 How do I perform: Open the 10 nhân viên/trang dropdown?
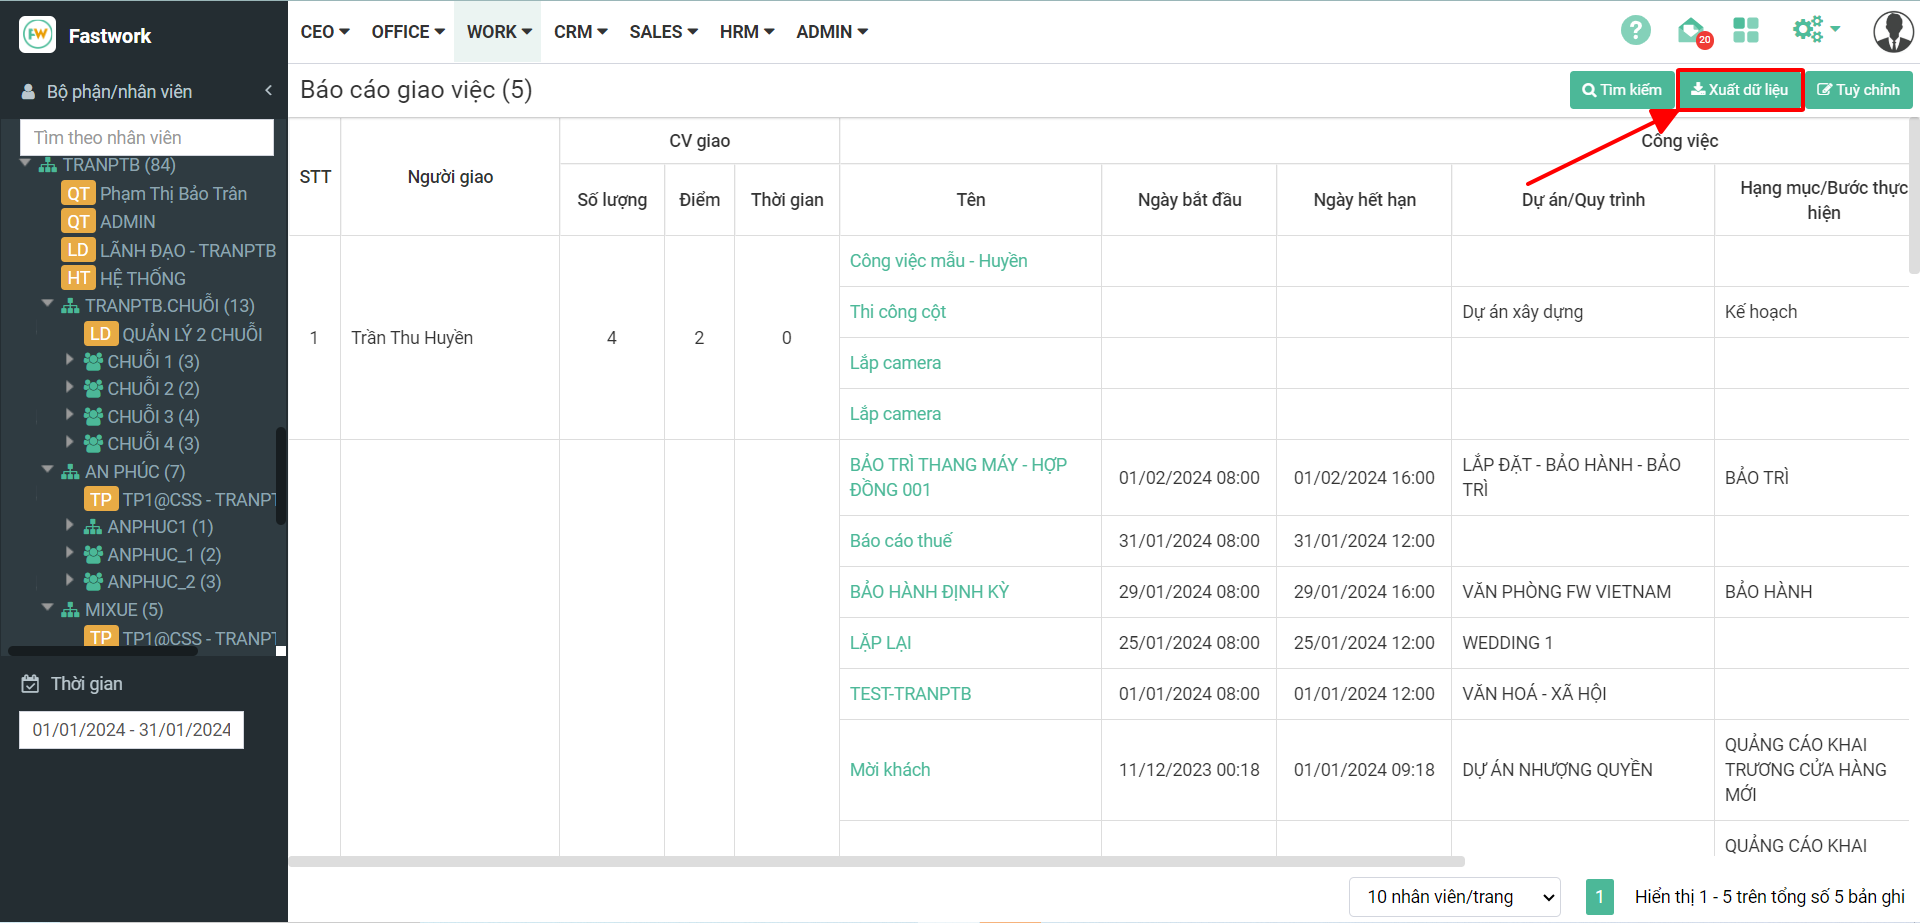point(1454,897)
